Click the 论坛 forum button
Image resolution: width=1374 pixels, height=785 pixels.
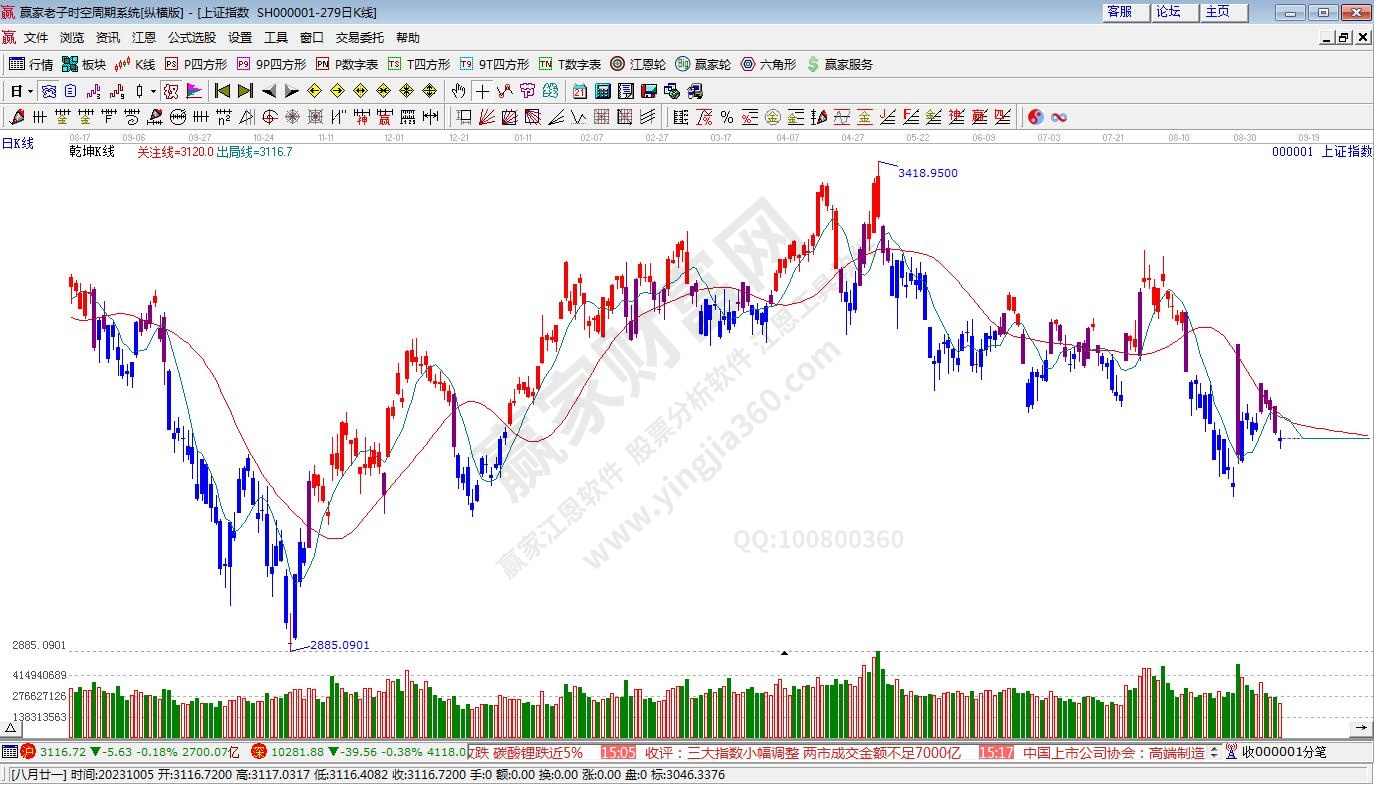(1168, 12)
